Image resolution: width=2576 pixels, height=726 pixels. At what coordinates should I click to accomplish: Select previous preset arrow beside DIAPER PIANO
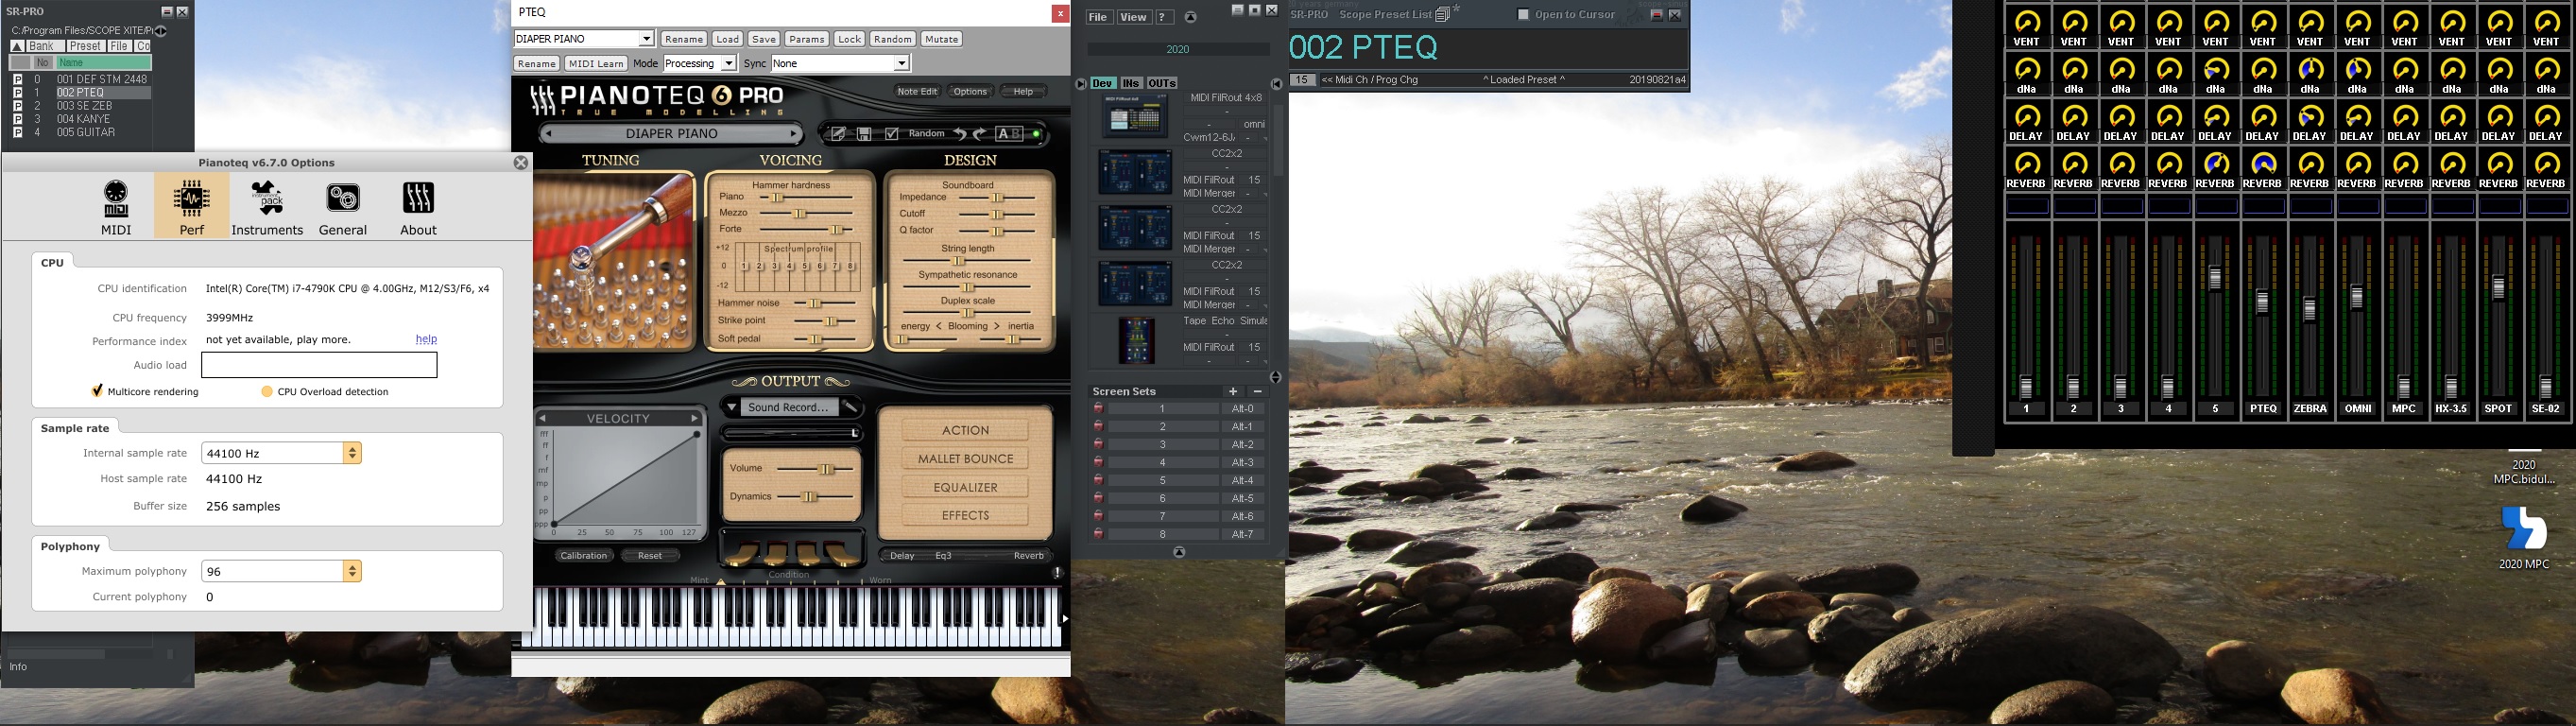tap(547, 134)
